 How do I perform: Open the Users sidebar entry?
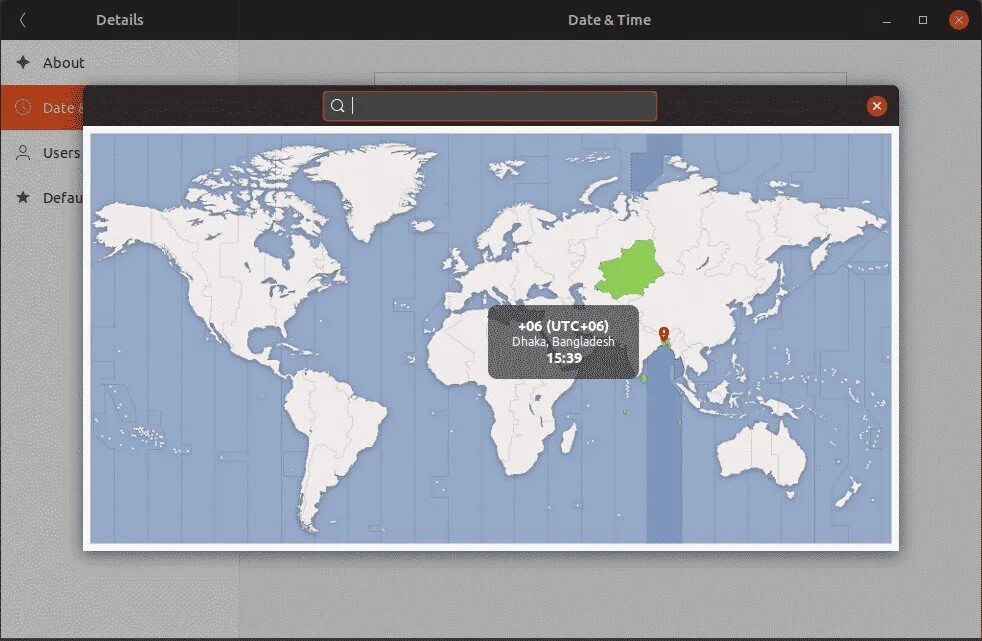41,153
